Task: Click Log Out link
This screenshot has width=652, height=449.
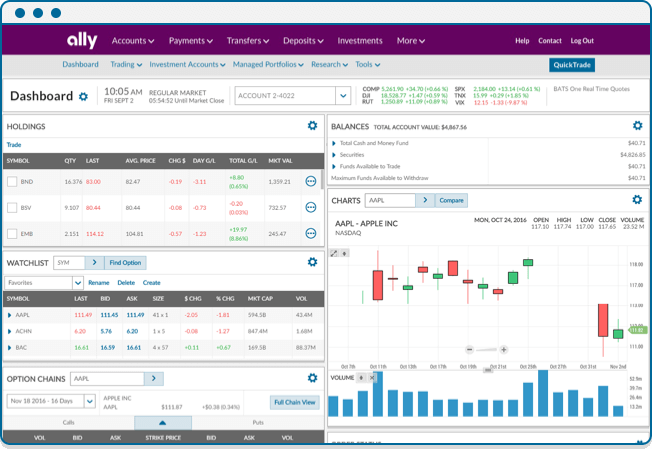Action: coord(582,41)
